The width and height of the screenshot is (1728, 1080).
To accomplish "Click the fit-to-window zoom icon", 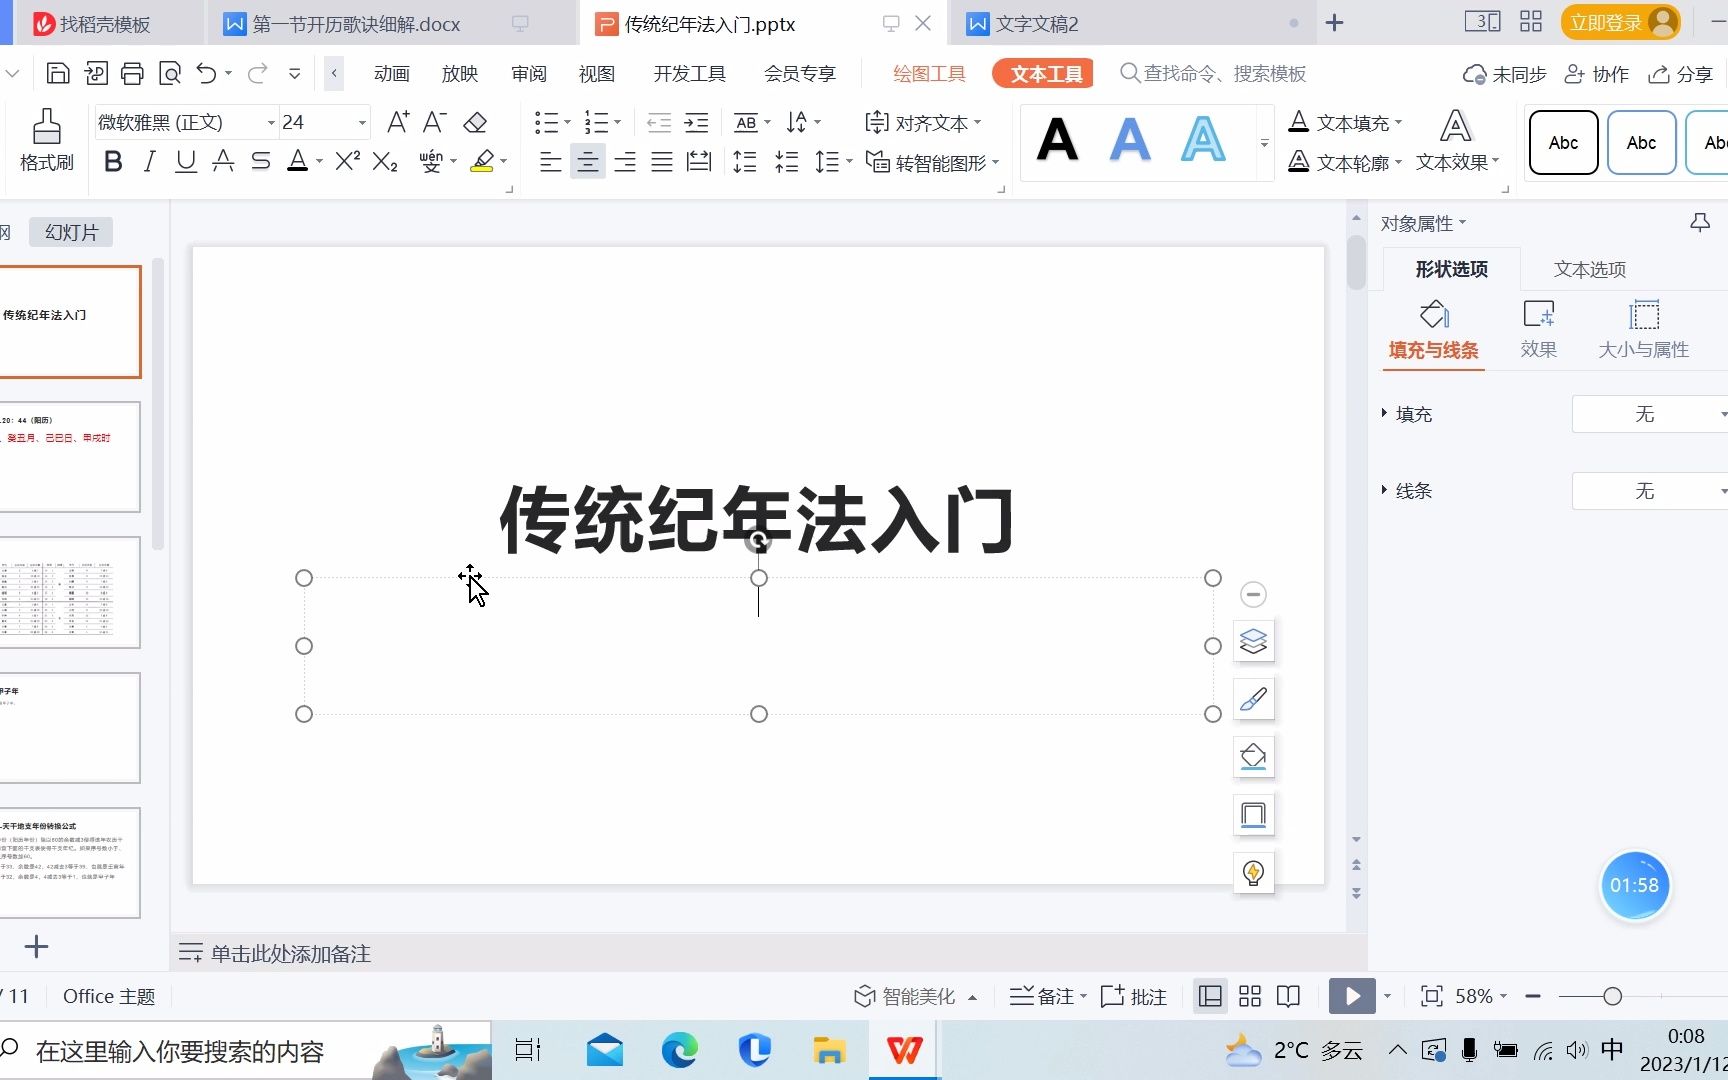I will click(x=1432, y=996).
